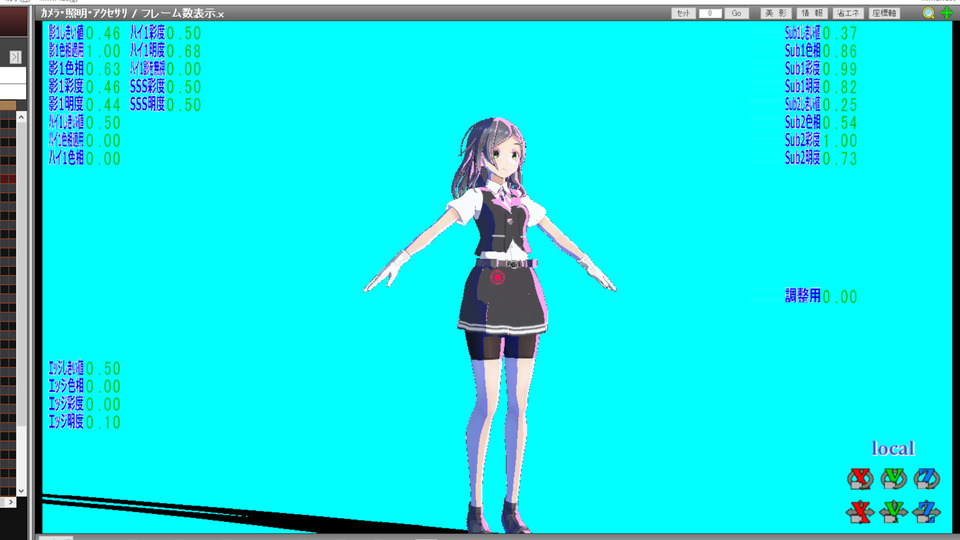Click the yellow magnifier zoom icon
960x540 pixels.
pos(929,13)
